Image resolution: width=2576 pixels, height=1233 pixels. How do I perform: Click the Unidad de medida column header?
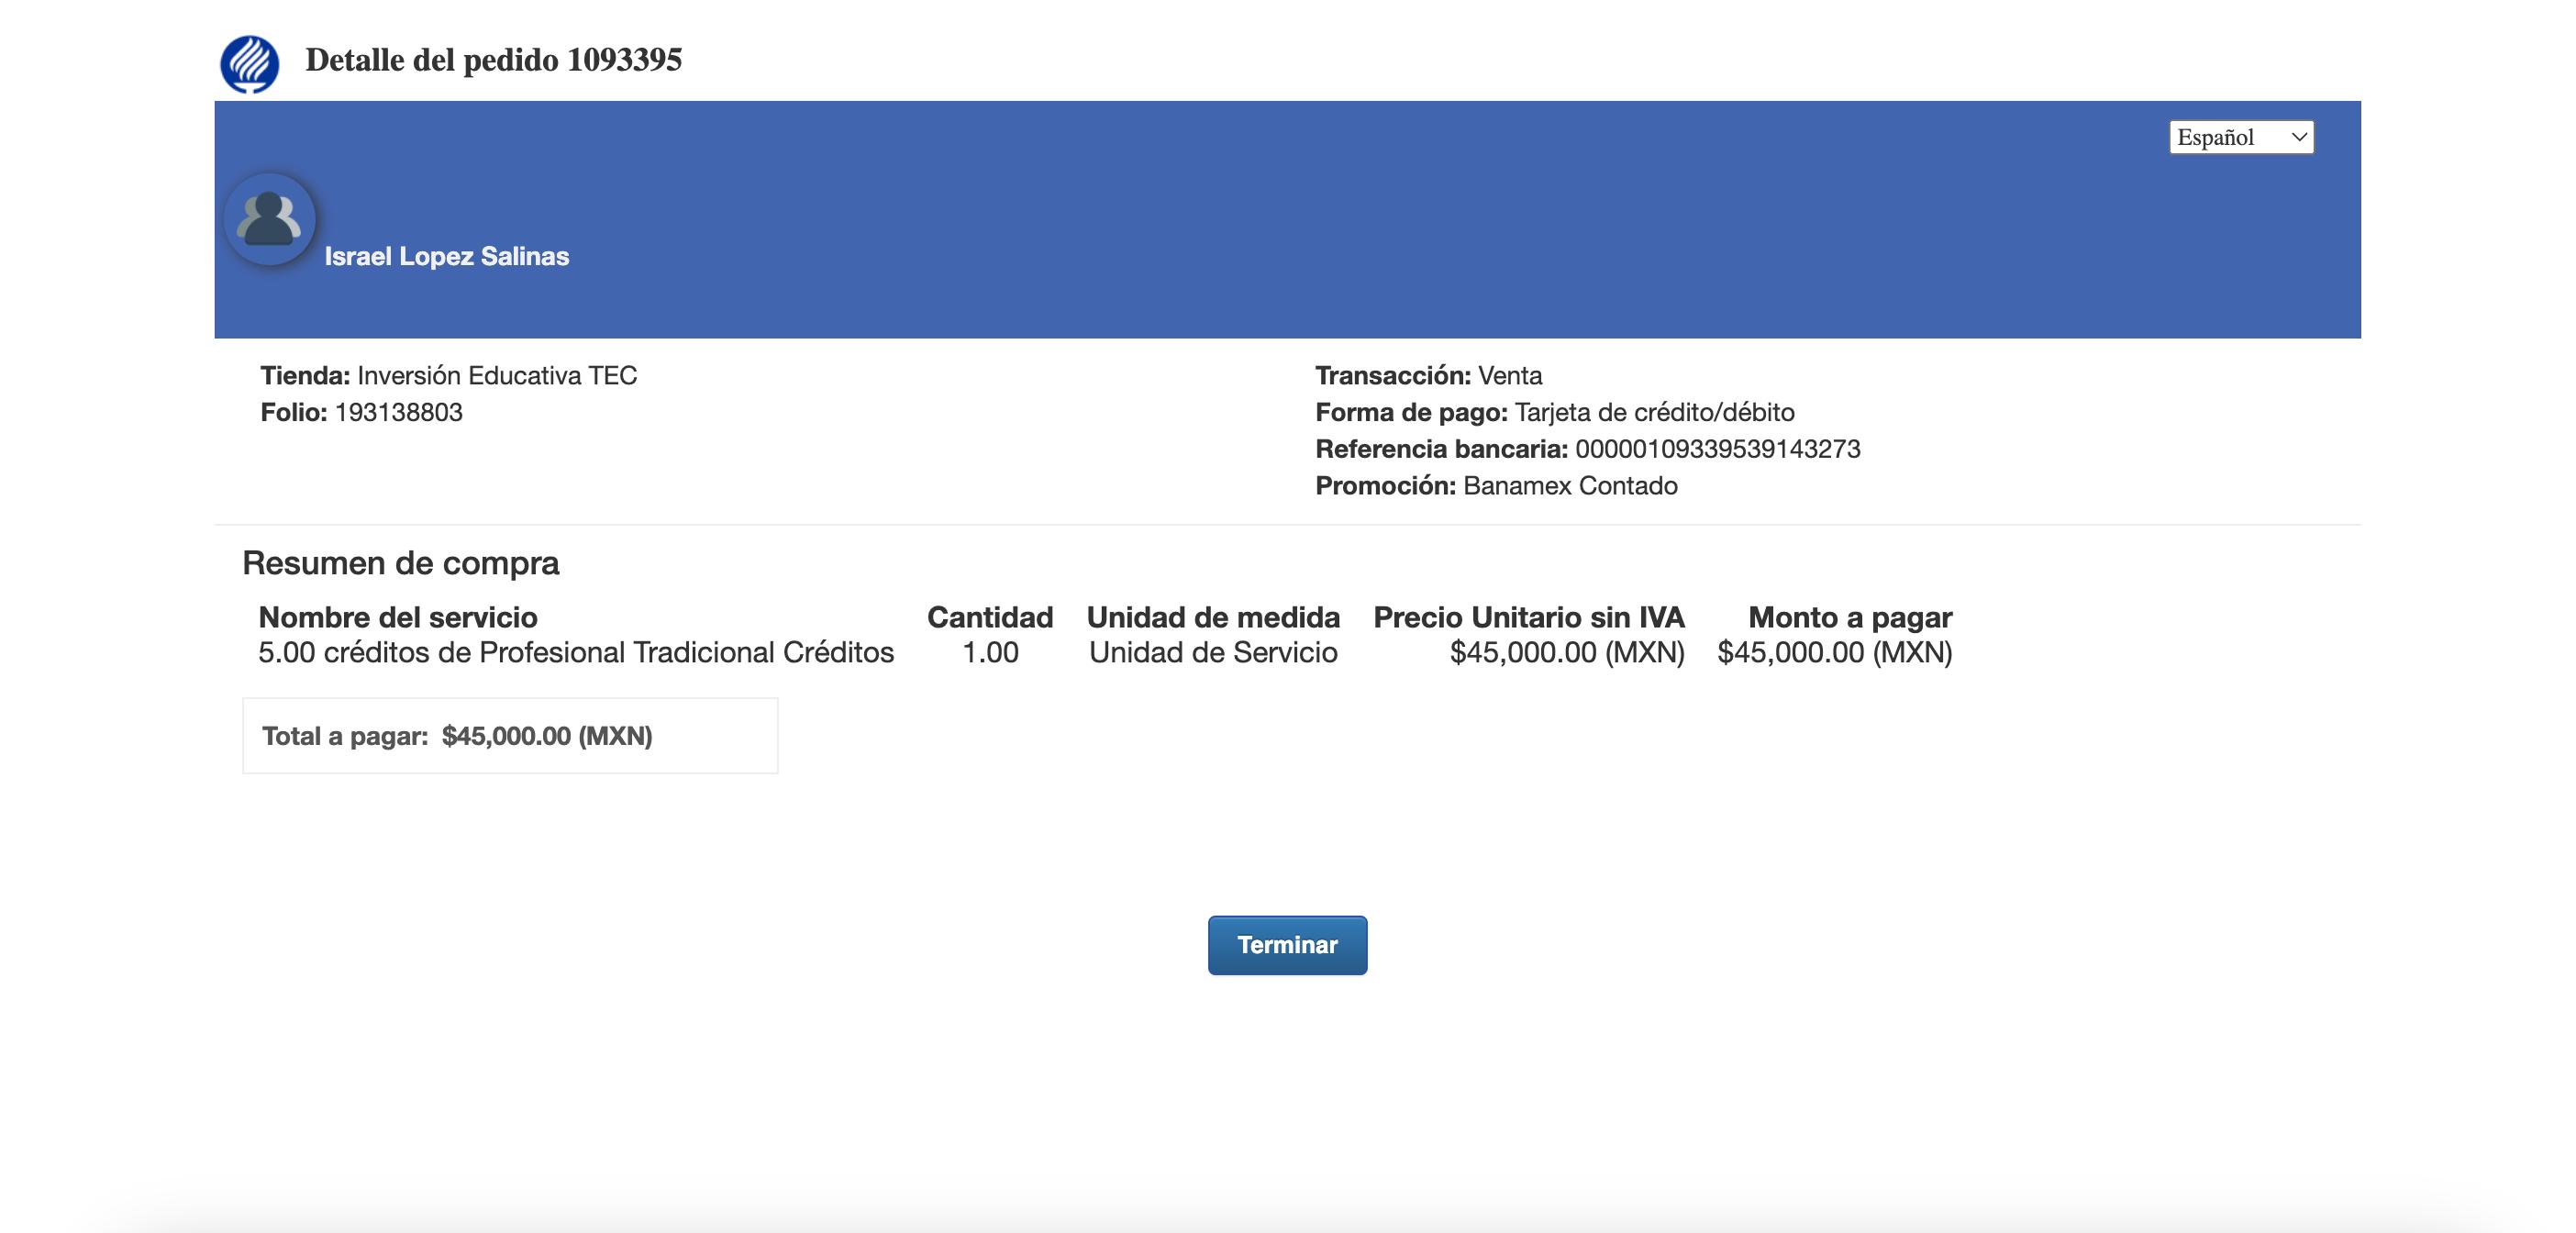point(1212,617)
